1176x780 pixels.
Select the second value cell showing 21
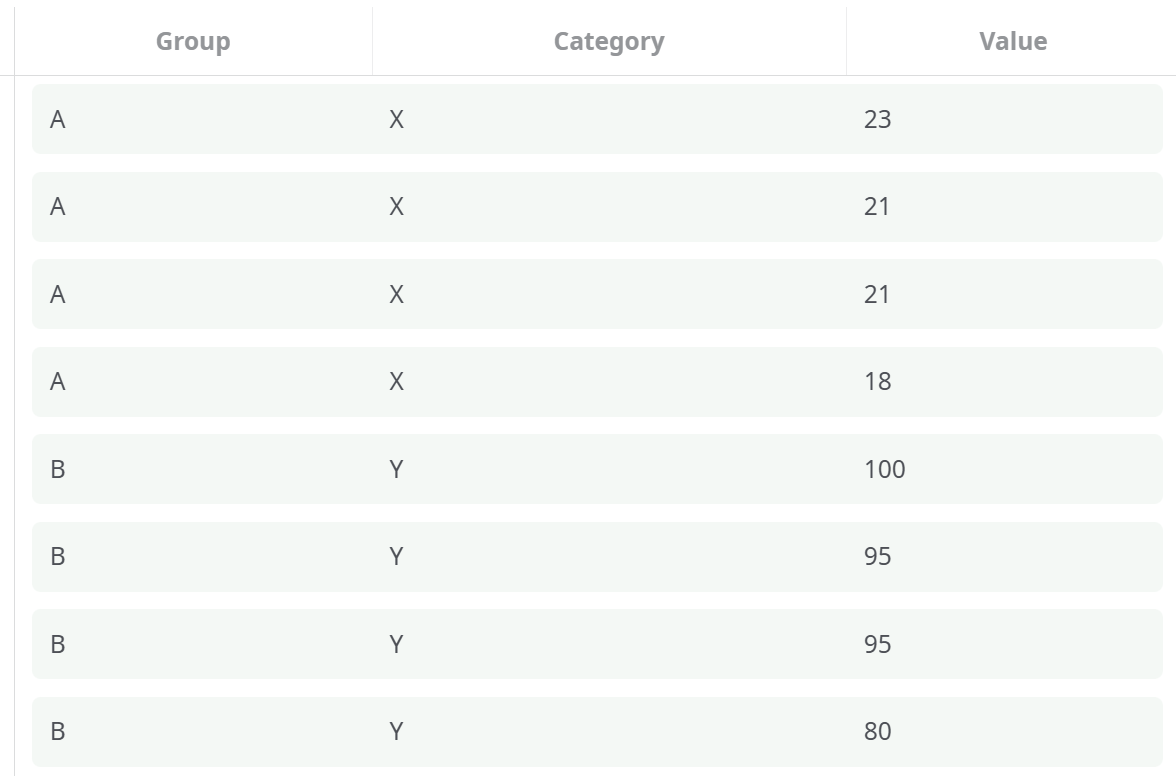coord(877,294)
